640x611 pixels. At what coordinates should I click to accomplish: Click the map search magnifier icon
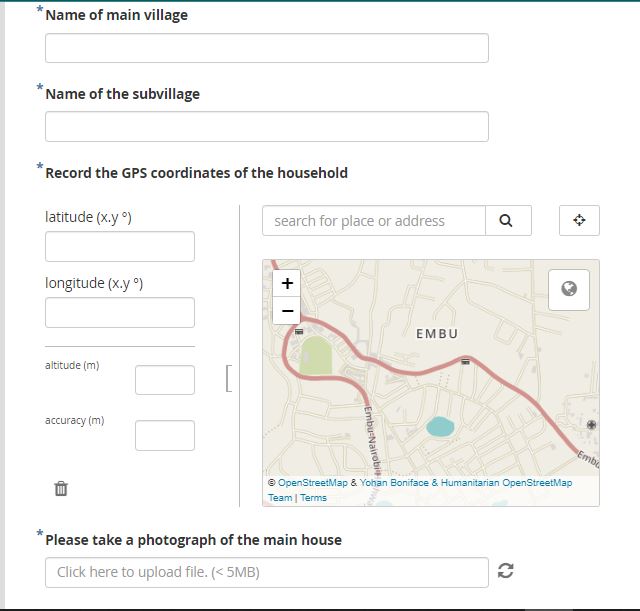pos(508,220)
